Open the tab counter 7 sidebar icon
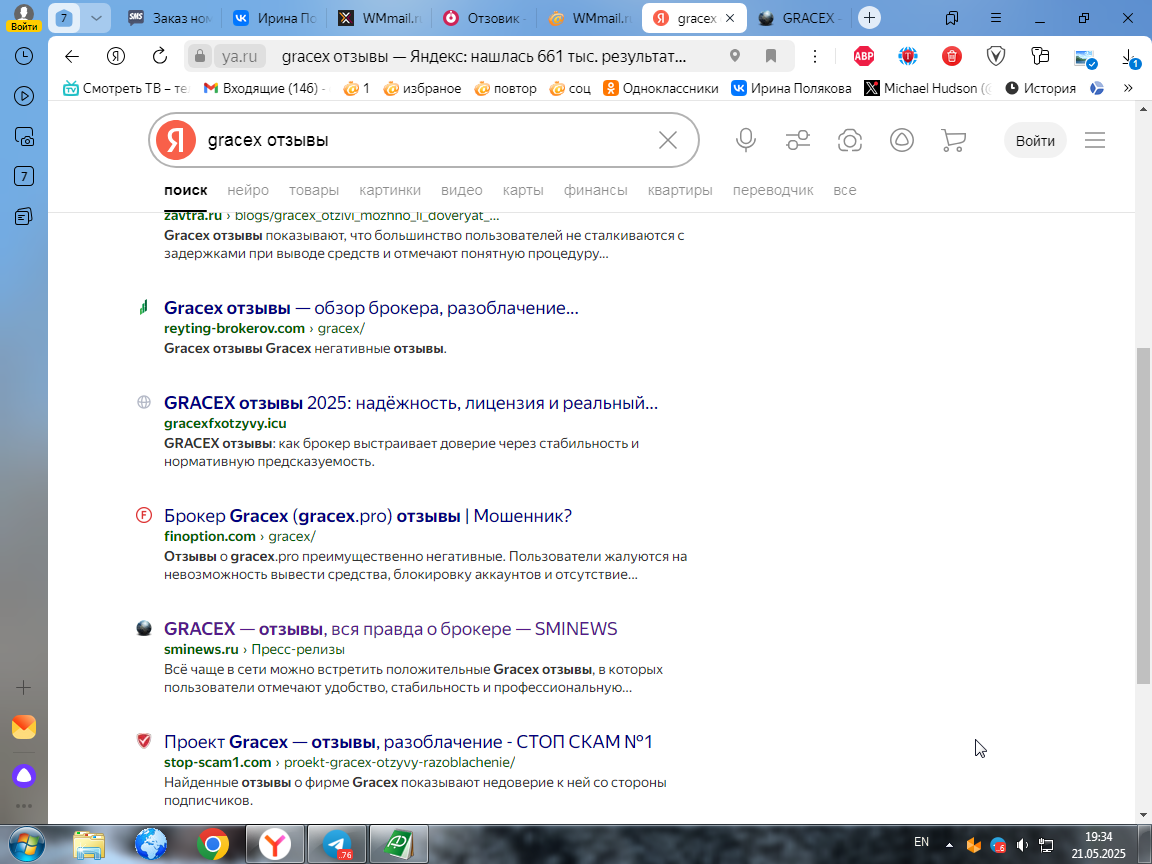This screenshot has width=1152, height=864. tap(24, 176)
